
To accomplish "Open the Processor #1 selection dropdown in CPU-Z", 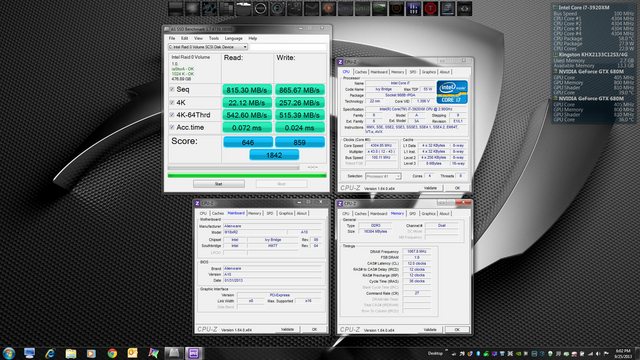I will coord(383,176).
